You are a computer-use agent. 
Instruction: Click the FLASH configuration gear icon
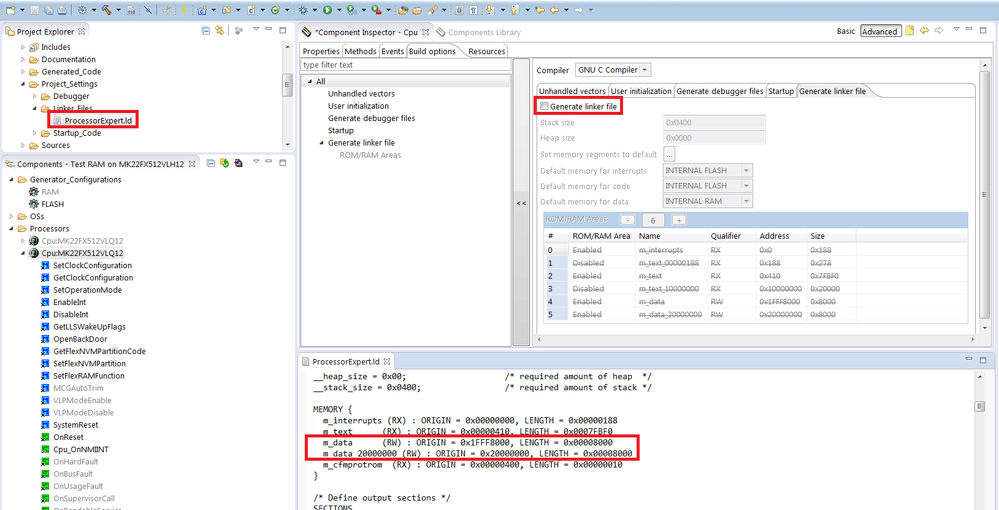tap(33, 204)
